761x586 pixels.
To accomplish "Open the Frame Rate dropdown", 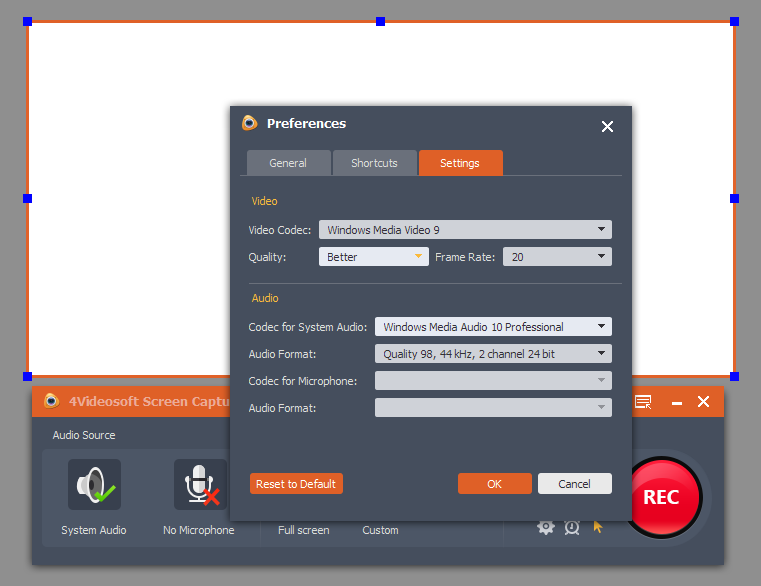I will point(557,257).
